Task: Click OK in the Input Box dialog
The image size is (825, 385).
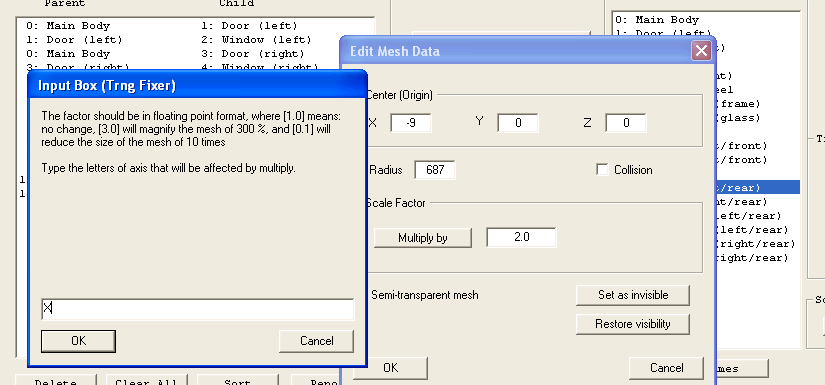Action: (78, 341)
